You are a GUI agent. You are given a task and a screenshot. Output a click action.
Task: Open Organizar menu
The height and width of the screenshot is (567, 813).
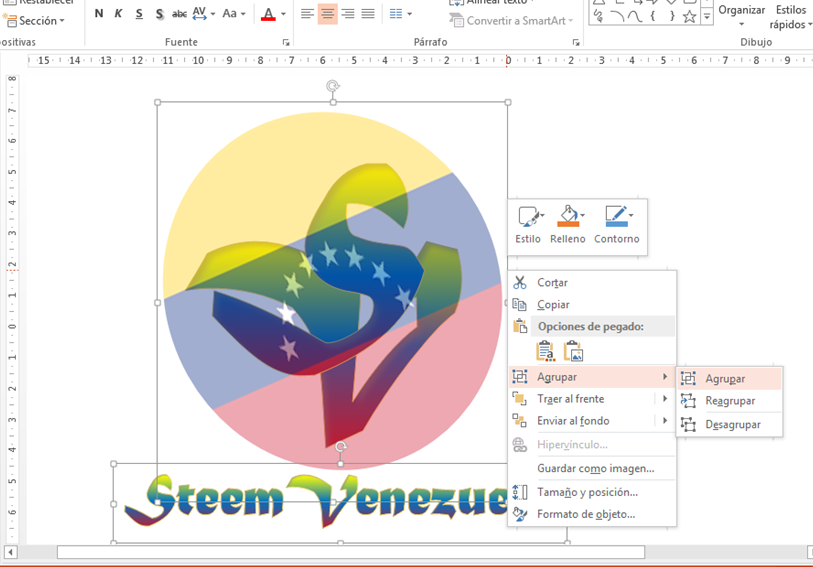[741, 16]
